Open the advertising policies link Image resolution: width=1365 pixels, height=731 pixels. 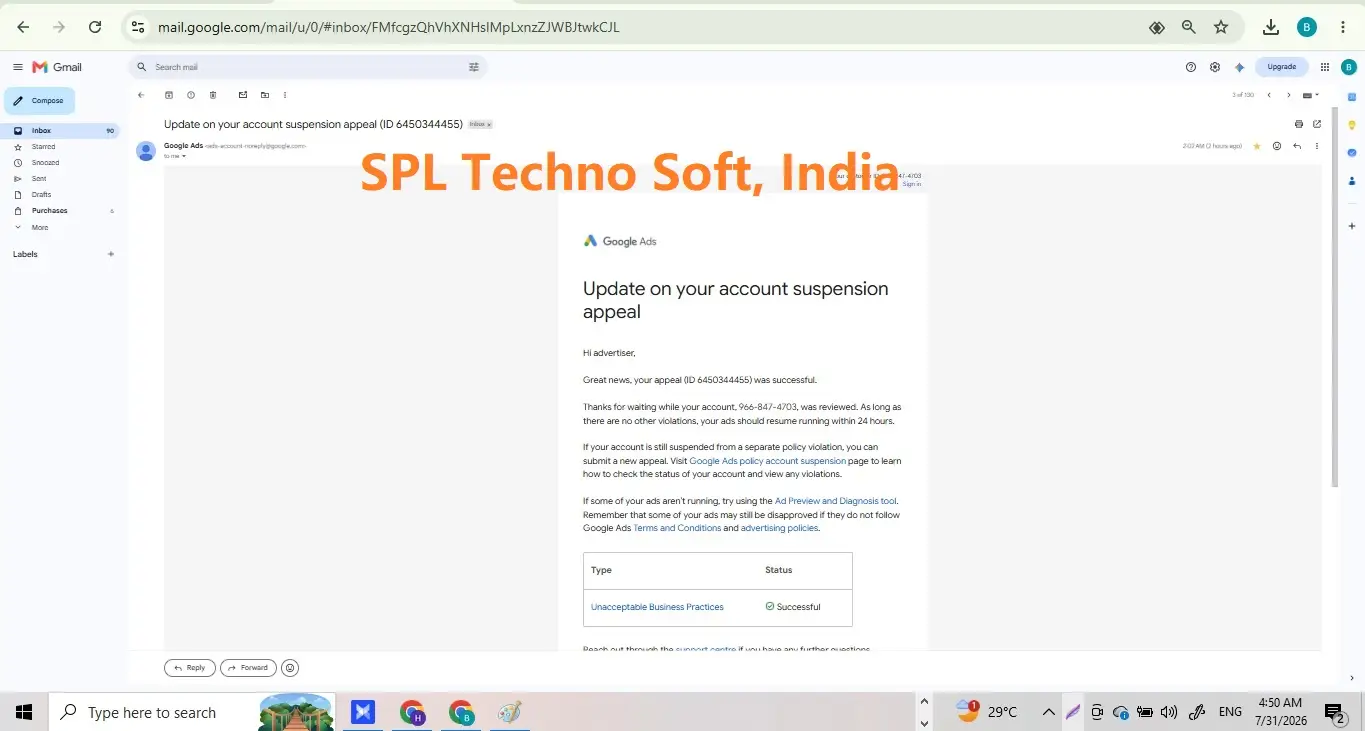pyautogui.click(x=779, y=528)
